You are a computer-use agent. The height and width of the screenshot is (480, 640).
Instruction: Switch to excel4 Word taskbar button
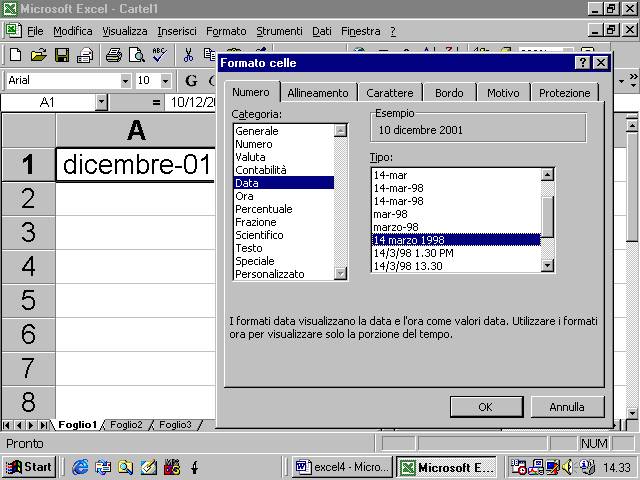coord(342,467)
